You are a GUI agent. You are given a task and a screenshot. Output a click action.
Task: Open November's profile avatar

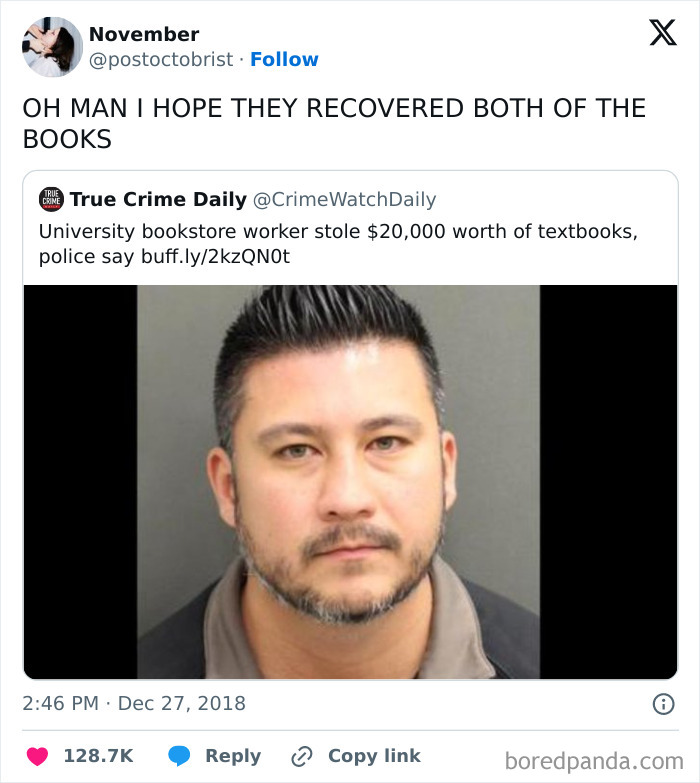(x=52, y=46)
